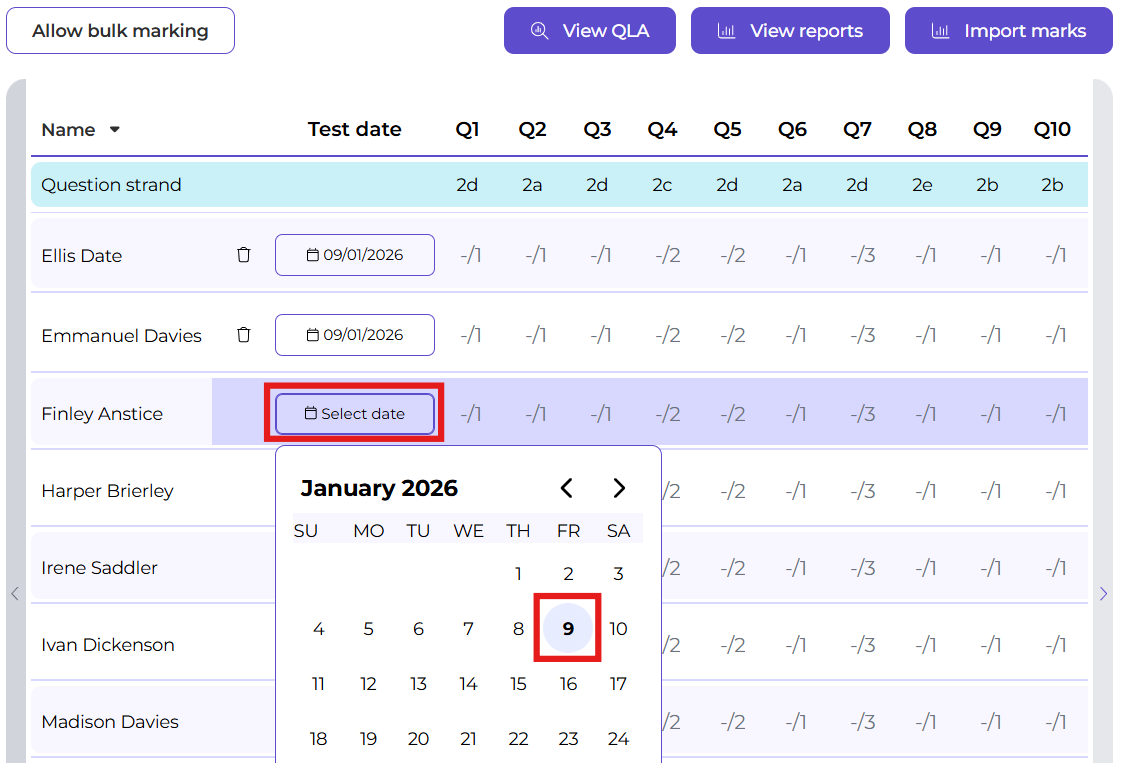This screenshot has height=763, width=1123.
Task: Pick January 16 in the calendar
Action: click(x=568, y=684)
